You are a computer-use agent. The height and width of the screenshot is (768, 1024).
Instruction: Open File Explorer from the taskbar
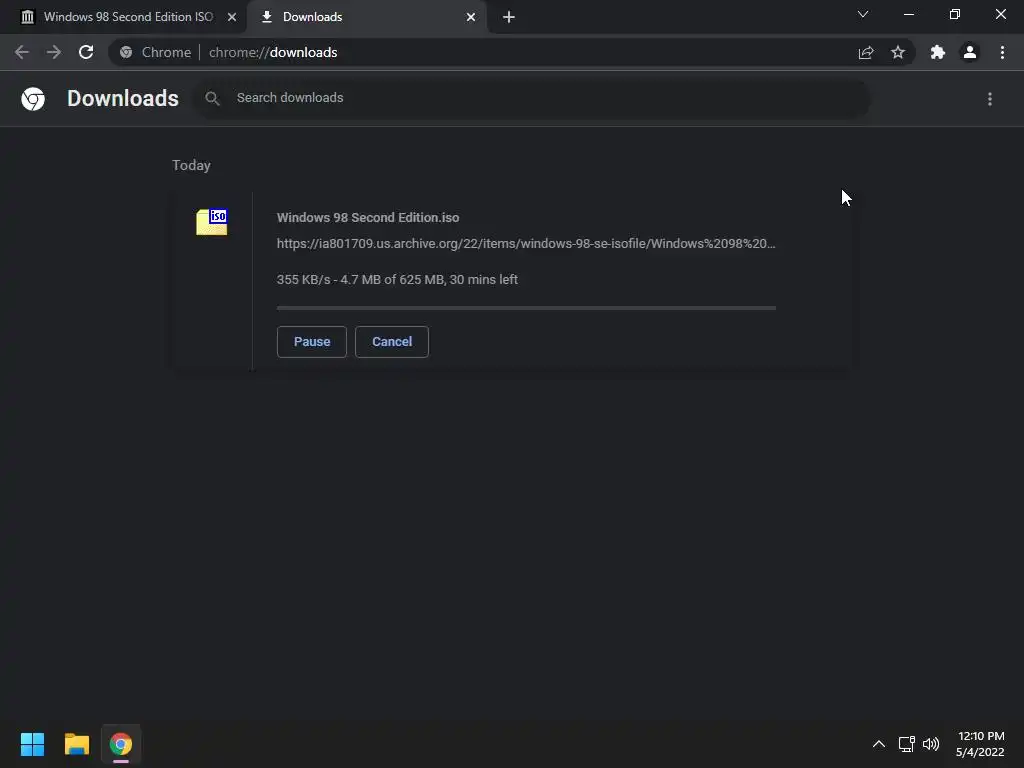[76, 744]
